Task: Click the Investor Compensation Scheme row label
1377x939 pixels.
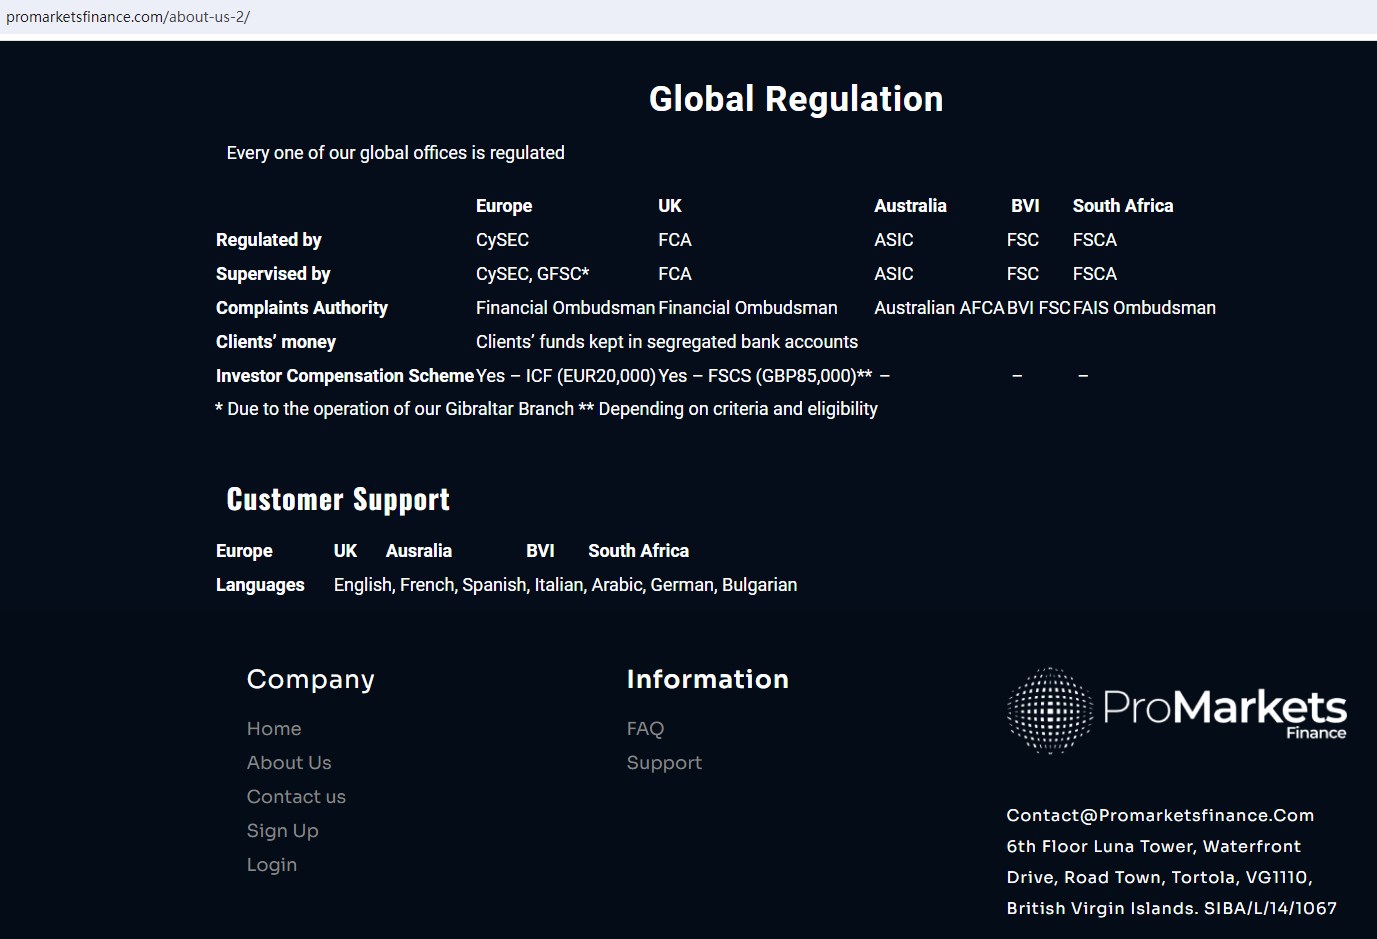Action: click(344, 376)
